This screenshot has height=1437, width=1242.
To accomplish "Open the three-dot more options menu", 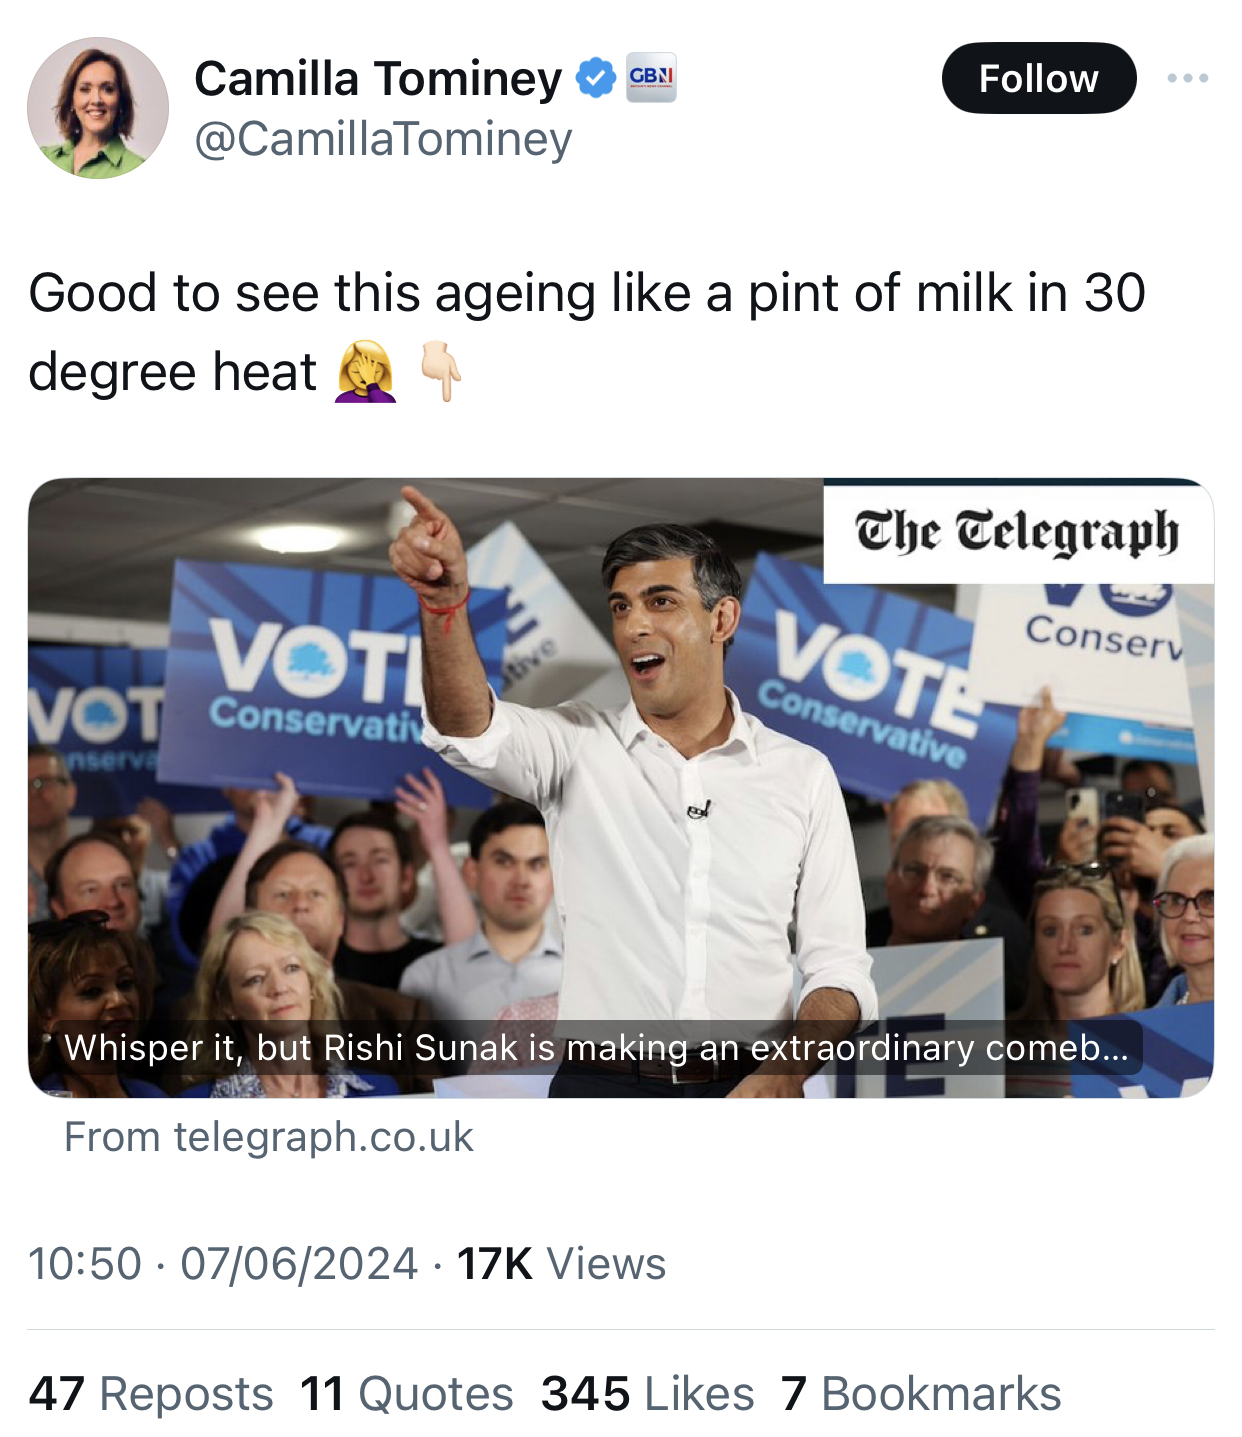I will click(x=1187, y=78).
